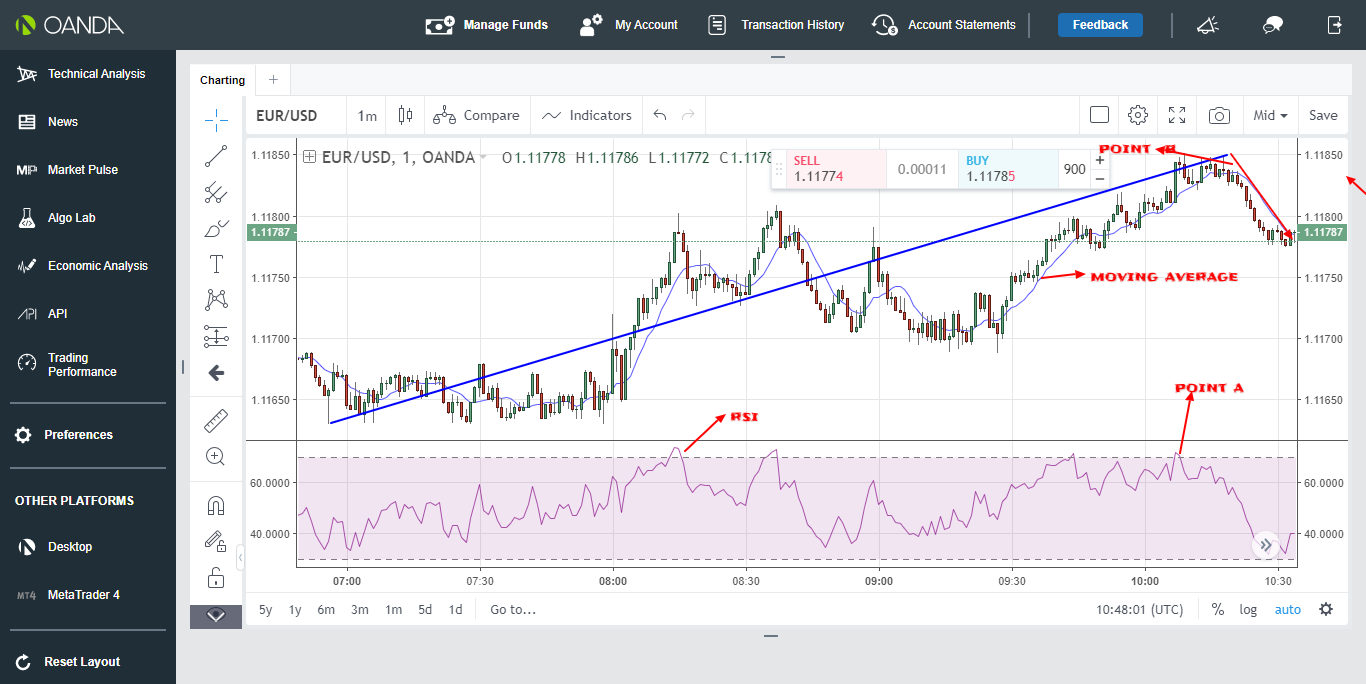The height and width of the screenshot is (684, 1366).
Task: Open the Mid price dropdown
Action: click(x=1270, y=115)
